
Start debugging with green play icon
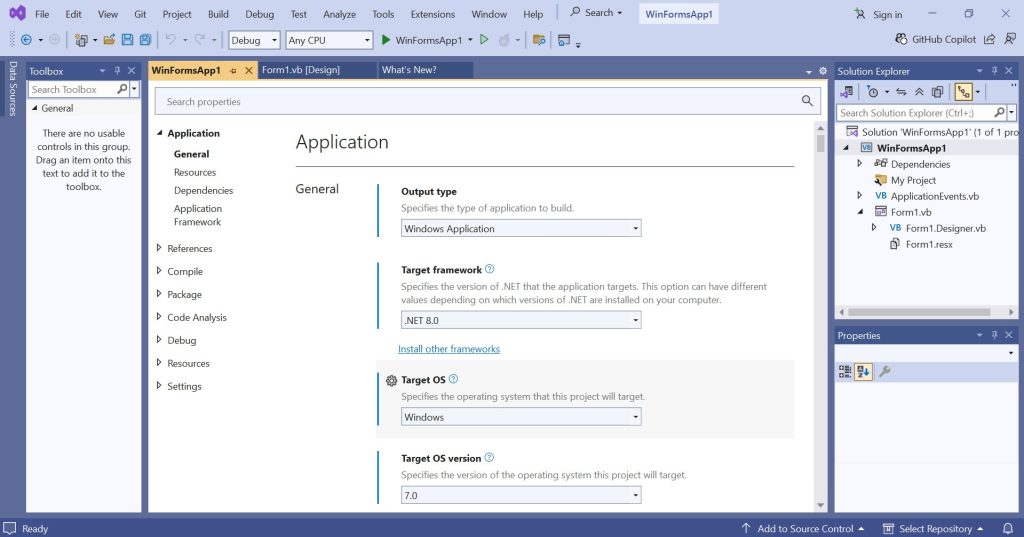point(385,40)
